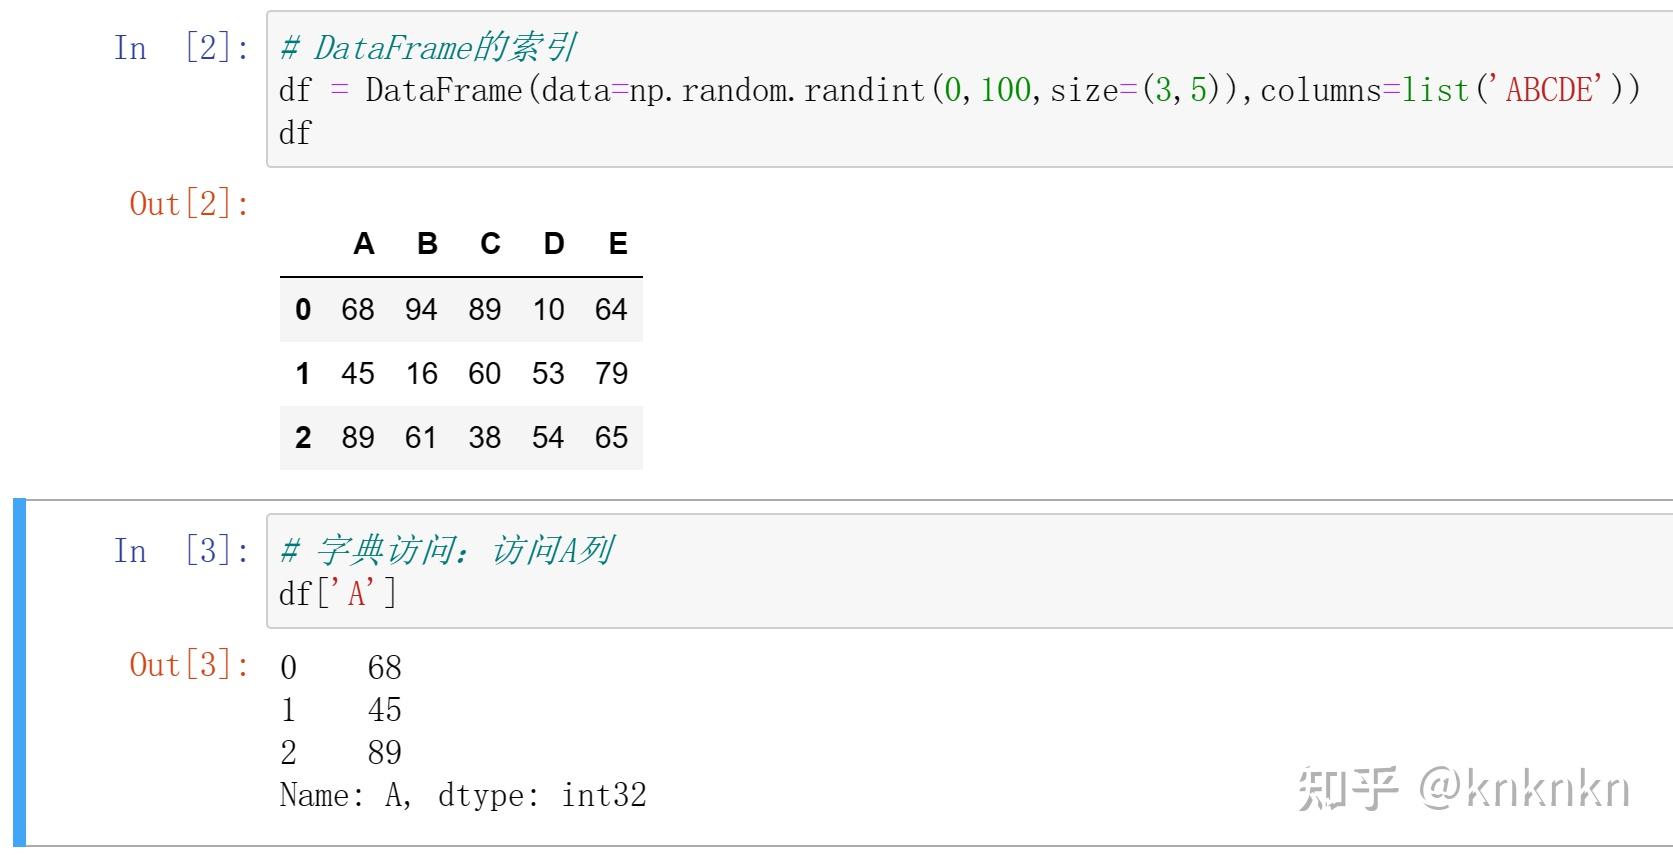1673x855 pixels.
Task: Click column header B in the table
Action: coord(427,244)
